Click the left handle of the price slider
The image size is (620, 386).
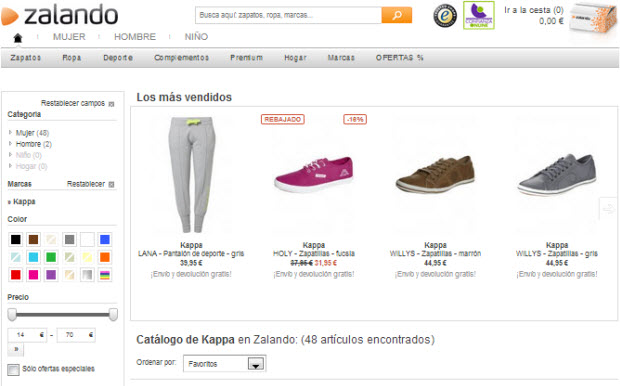[x=12, y=315]
